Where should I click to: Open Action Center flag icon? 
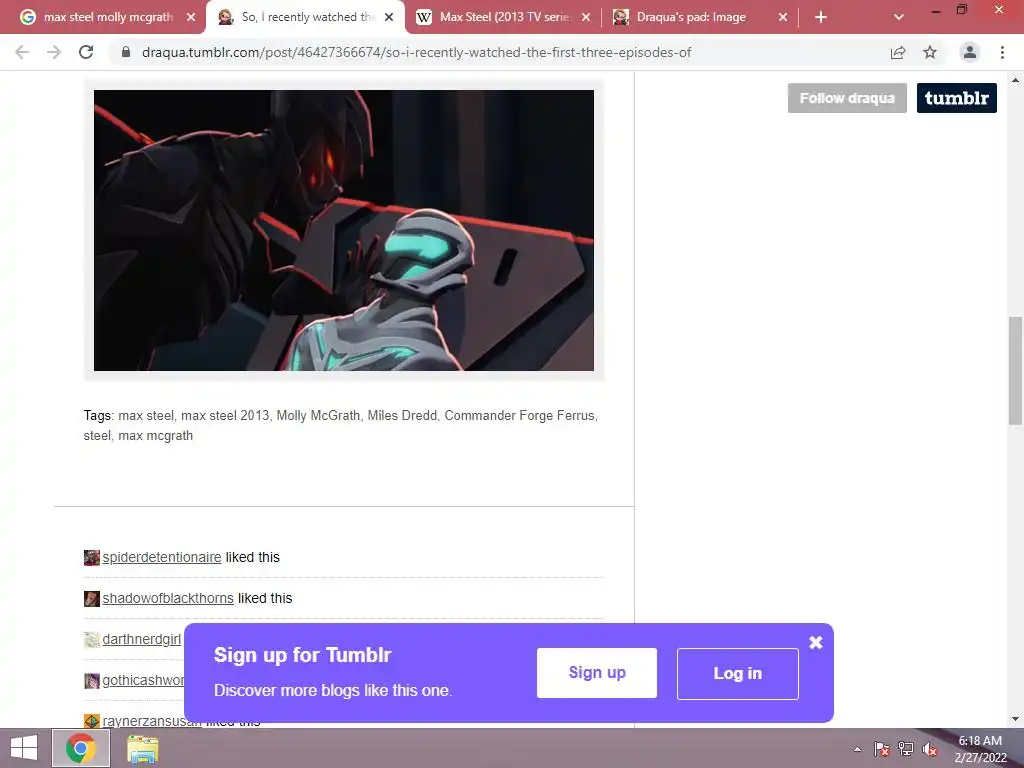[x=882, y=750]
